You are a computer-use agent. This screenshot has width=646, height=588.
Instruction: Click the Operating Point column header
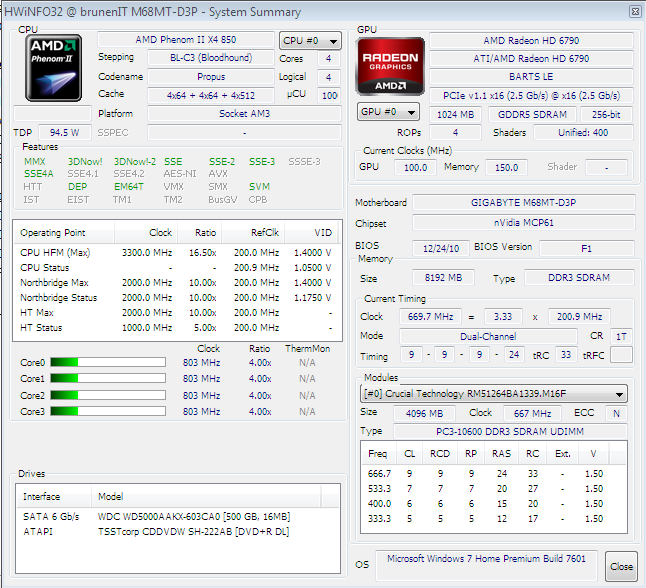click(64, 233)
